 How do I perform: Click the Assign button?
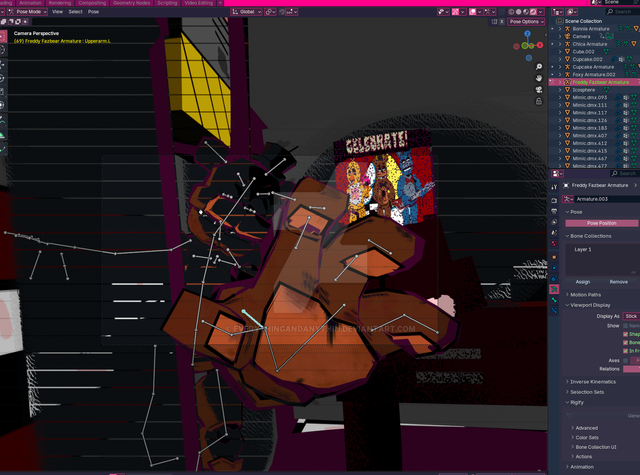[x=583, y=282]
